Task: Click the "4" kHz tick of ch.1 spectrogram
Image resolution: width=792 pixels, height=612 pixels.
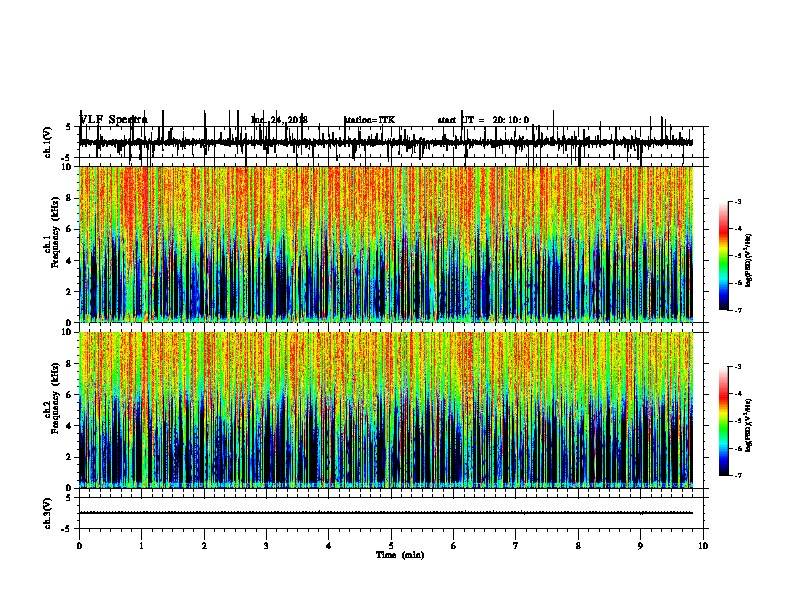Action: [x=70, y=261]
